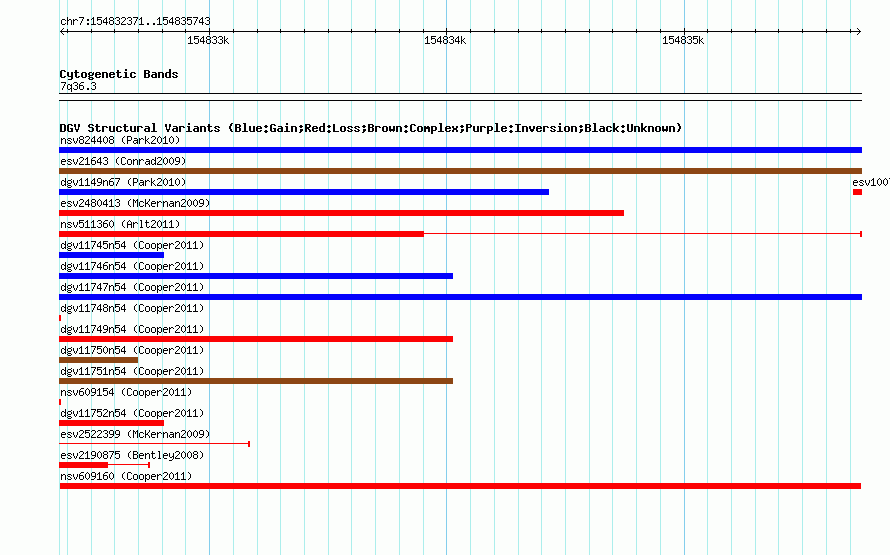The width and height of the screenshot is (890, 555).
Task: Select the red esv2480413 loss bar
Action: coord(341,213)
